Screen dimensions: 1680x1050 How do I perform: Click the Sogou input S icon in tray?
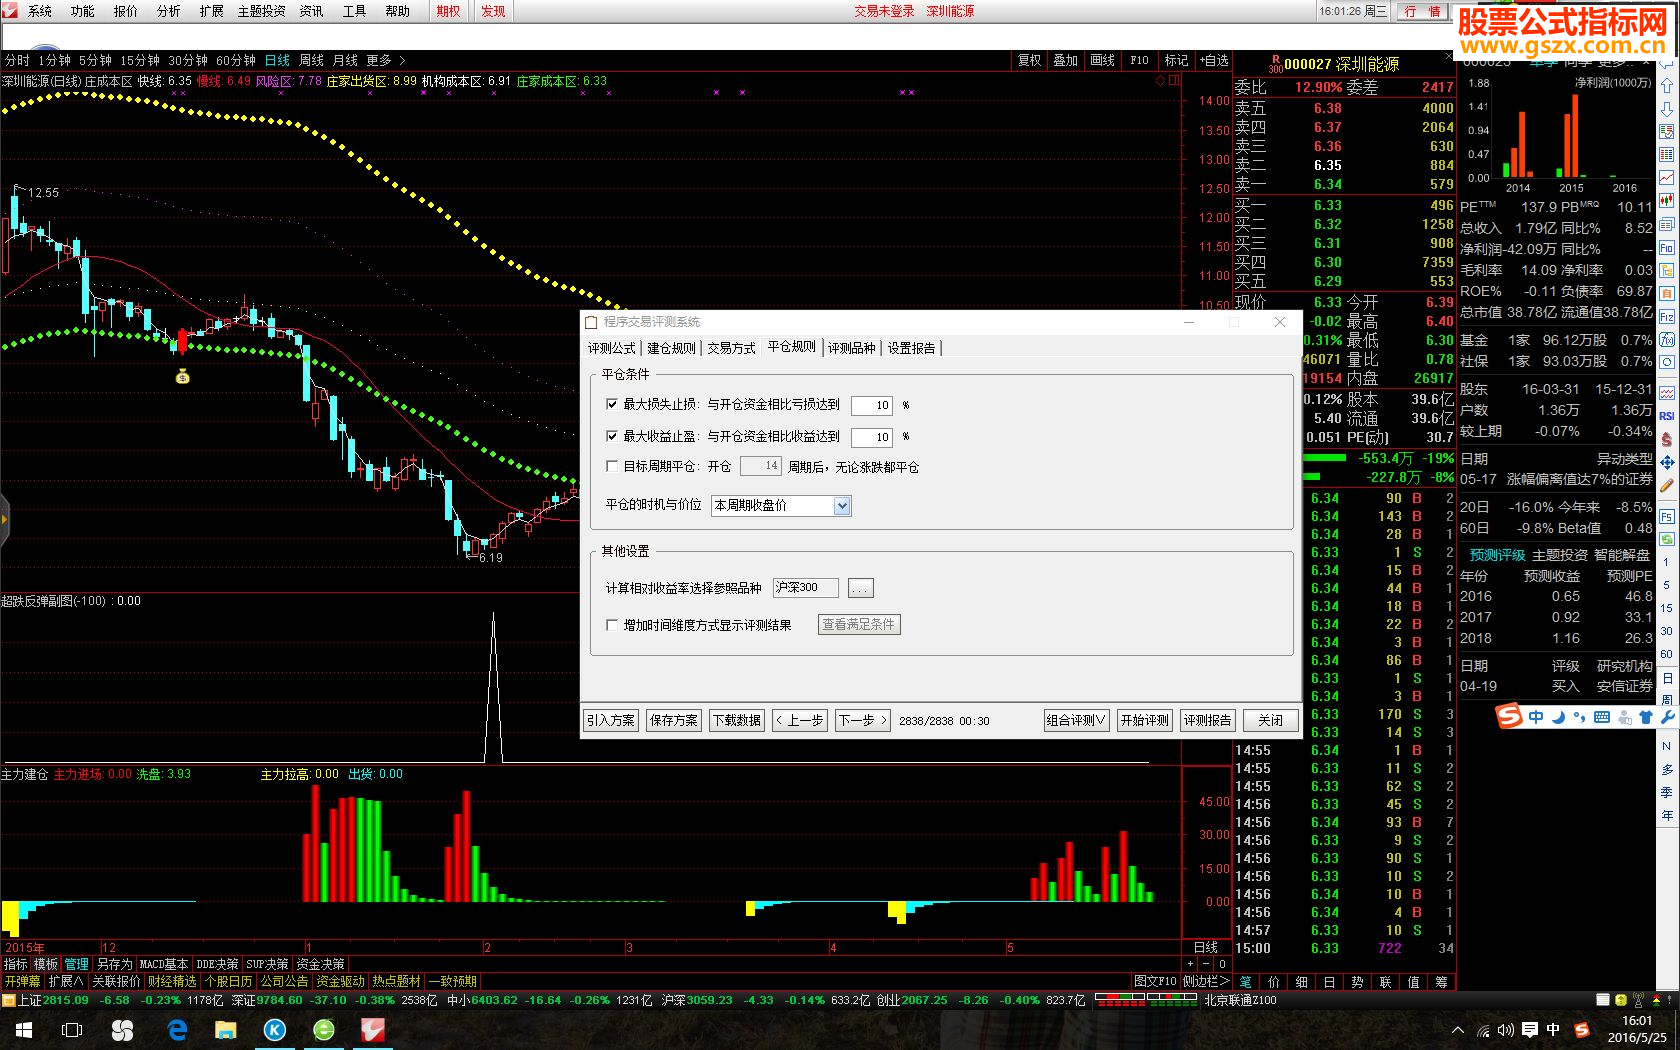pos(1581,1030)
